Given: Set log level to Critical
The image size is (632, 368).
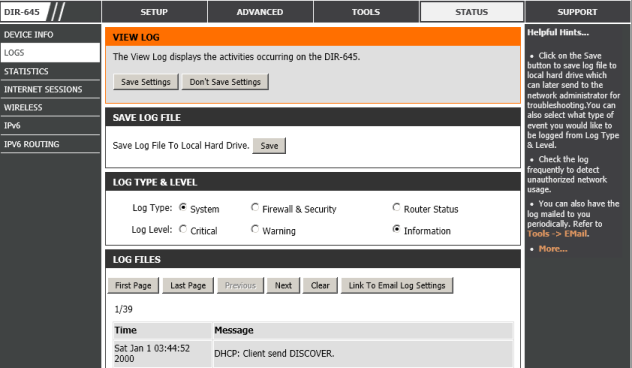Looking at the screenshot, I should pos(183,229).
